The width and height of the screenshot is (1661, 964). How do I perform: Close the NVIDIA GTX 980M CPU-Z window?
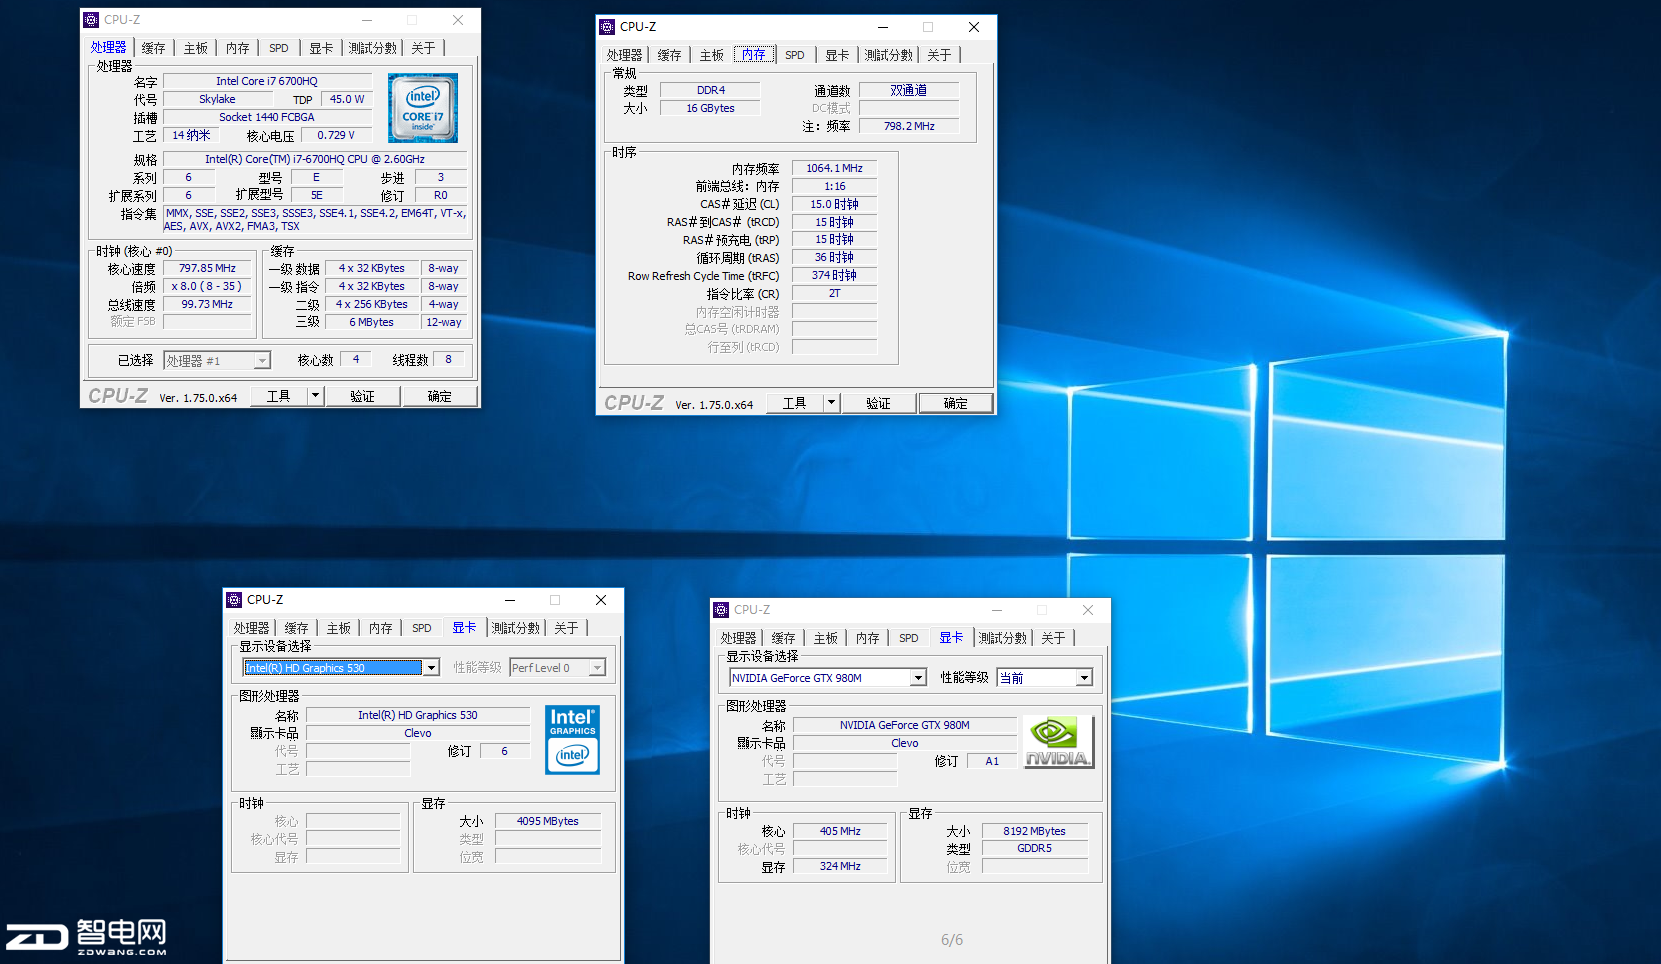point(1088,610)
